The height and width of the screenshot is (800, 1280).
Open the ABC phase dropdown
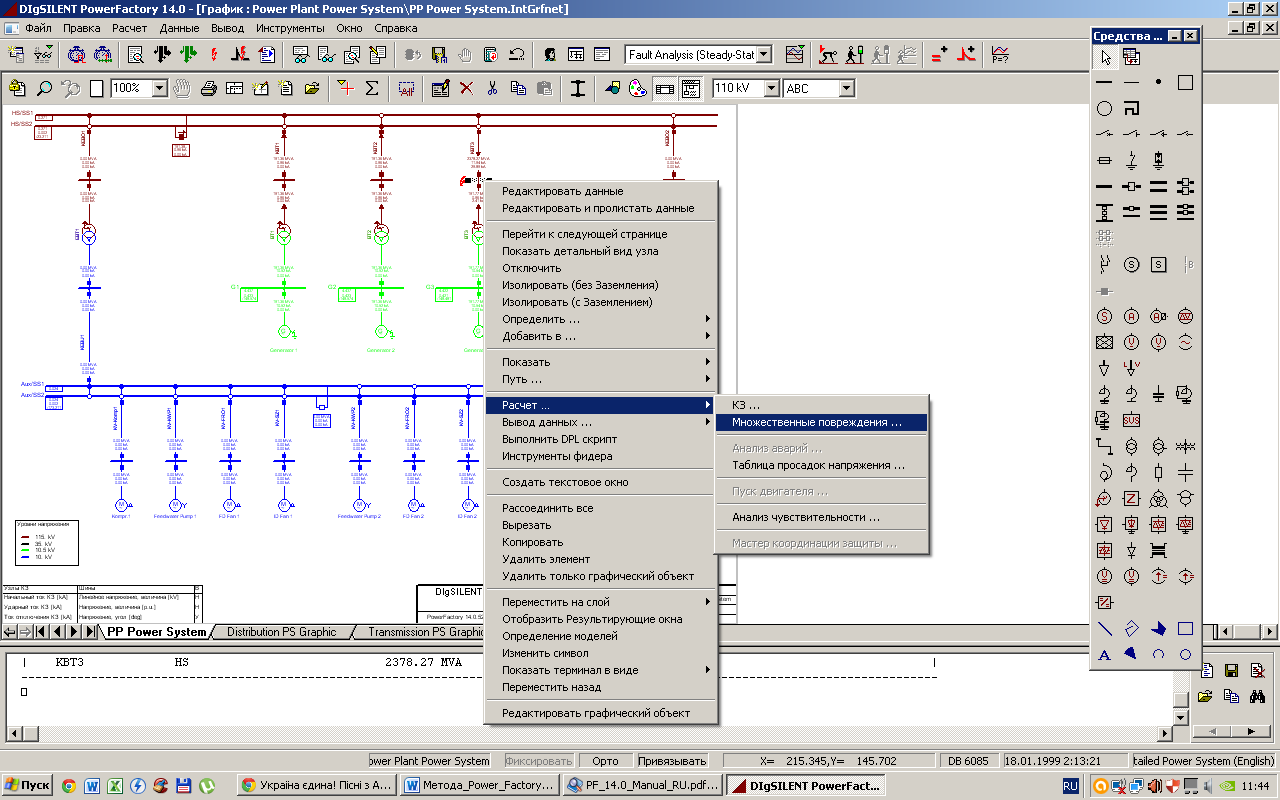click(x=847, y=88)
